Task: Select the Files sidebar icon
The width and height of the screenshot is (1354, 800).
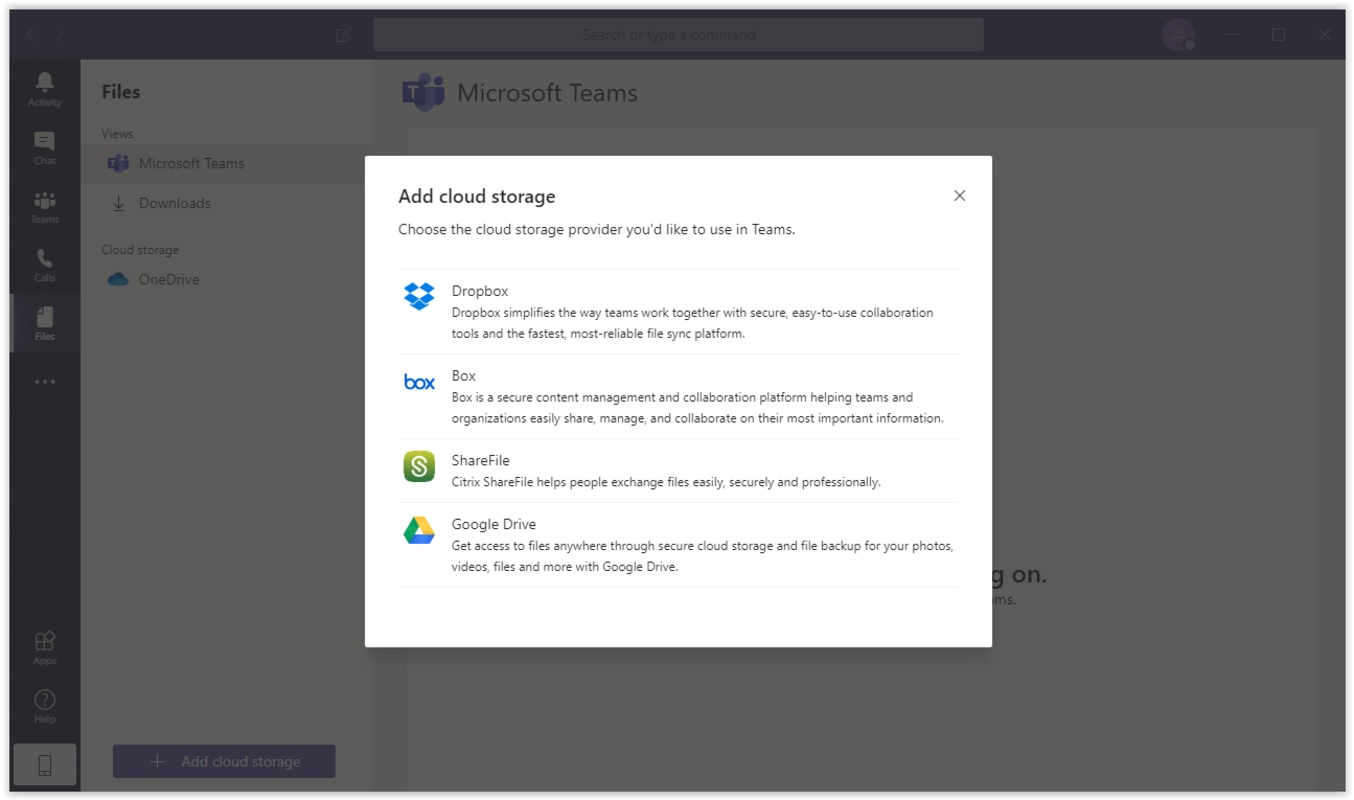Action: (45, 323)
